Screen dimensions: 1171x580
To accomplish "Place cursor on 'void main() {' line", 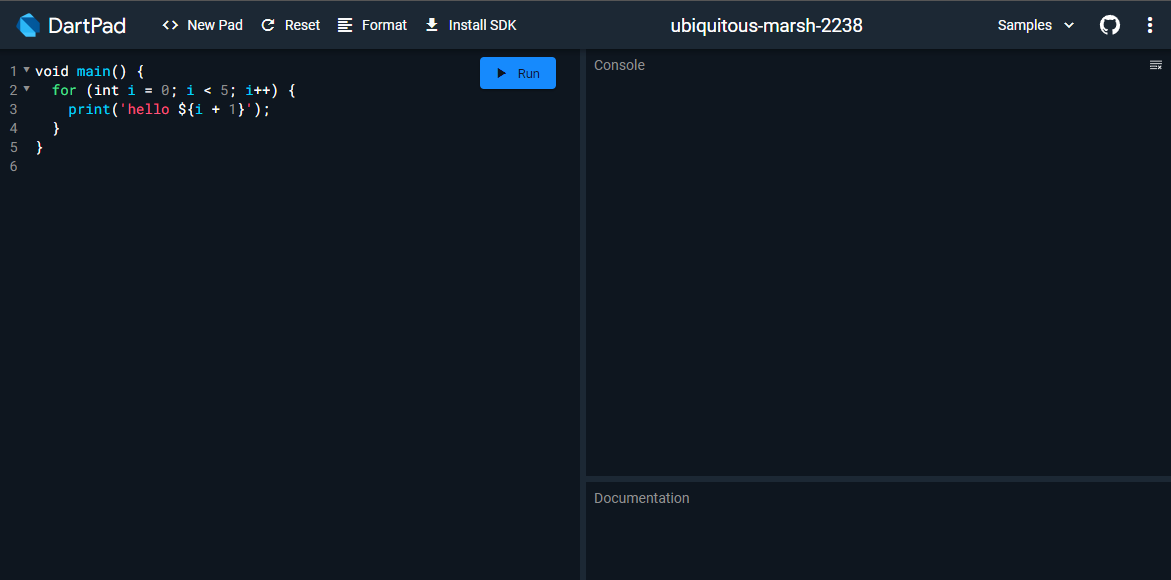I will 90,72.
